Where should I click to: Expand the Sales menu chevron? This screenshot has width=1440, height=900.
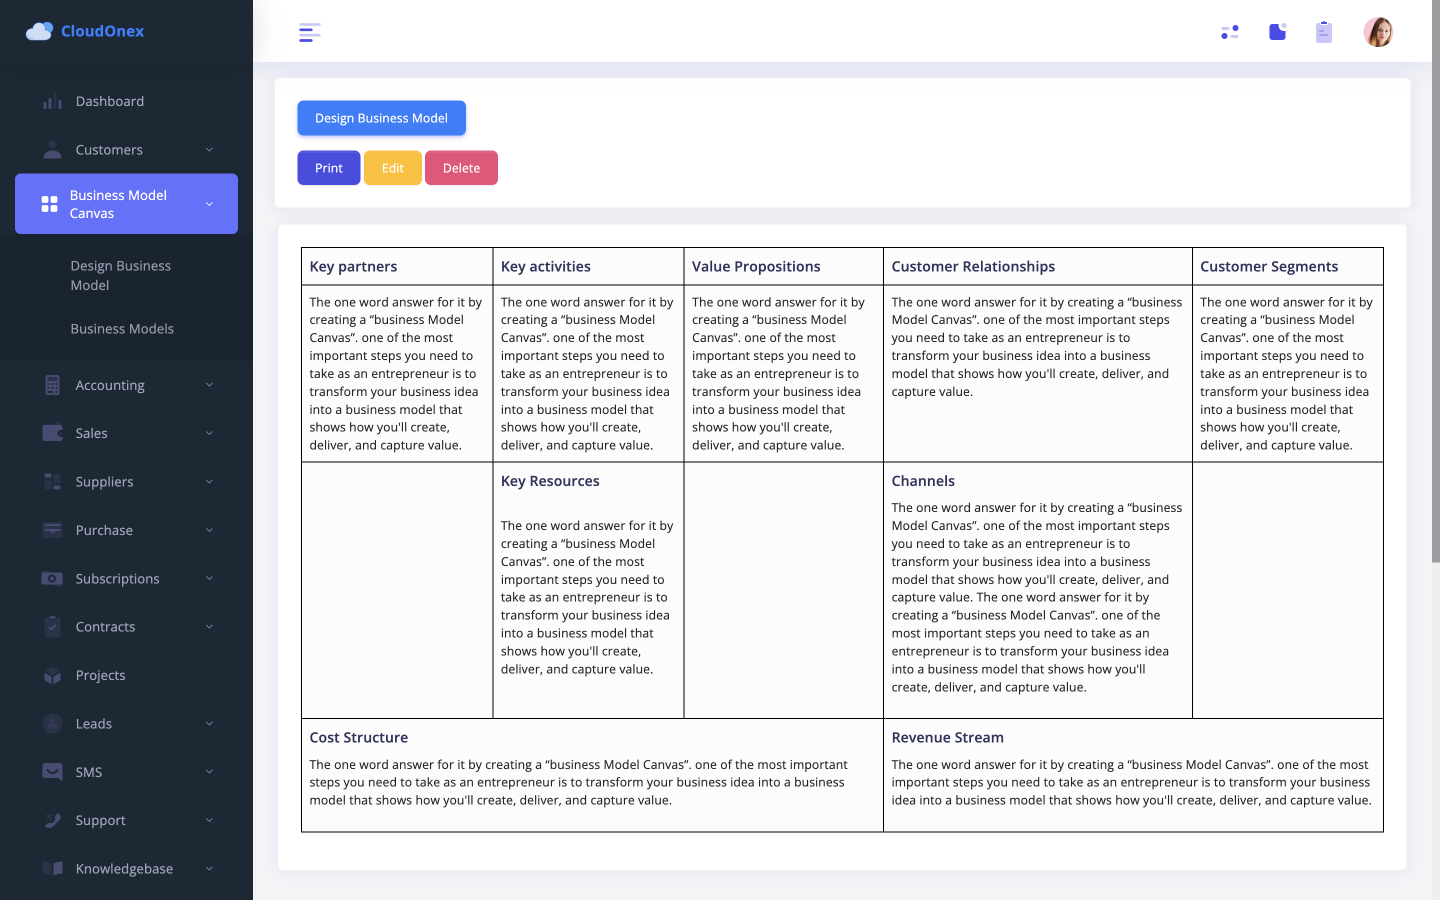pos(209,433)
